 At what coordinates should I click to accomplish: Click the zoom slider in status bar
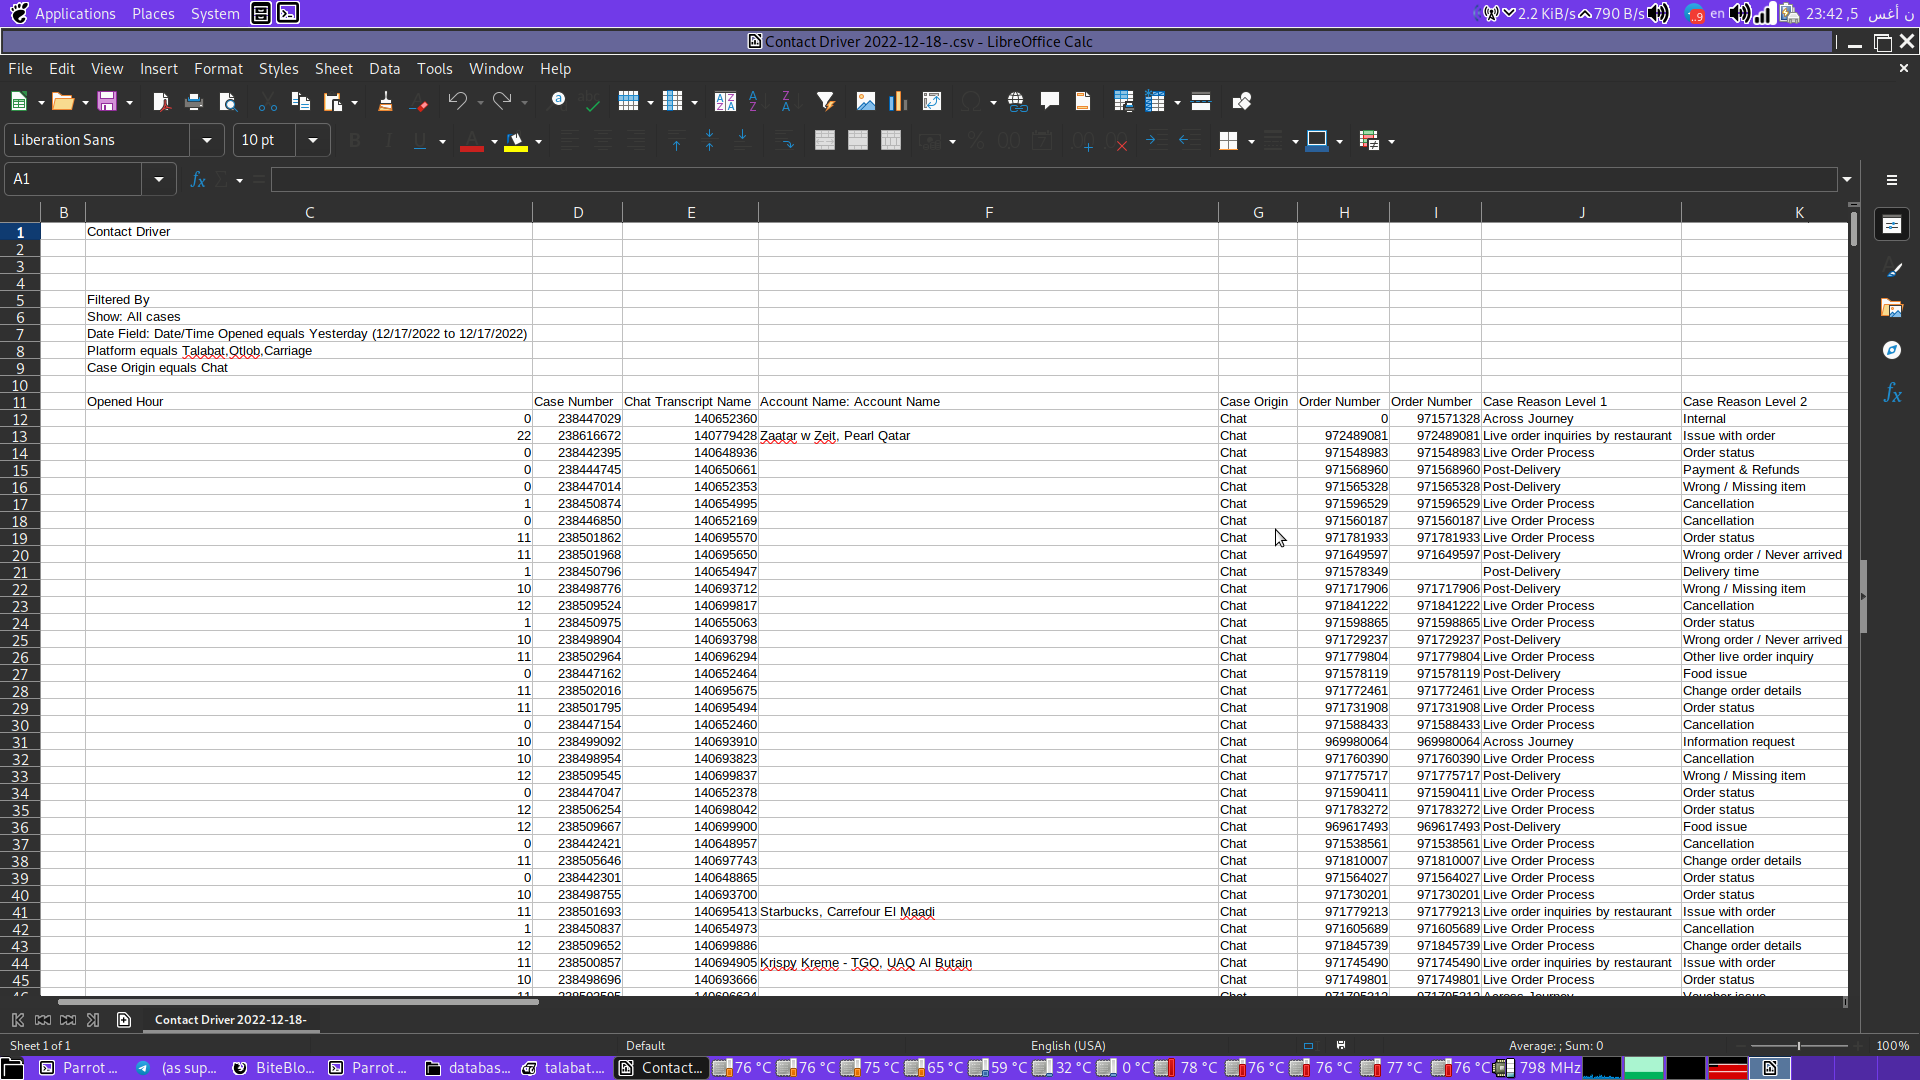click(x=1799, y=1045)
